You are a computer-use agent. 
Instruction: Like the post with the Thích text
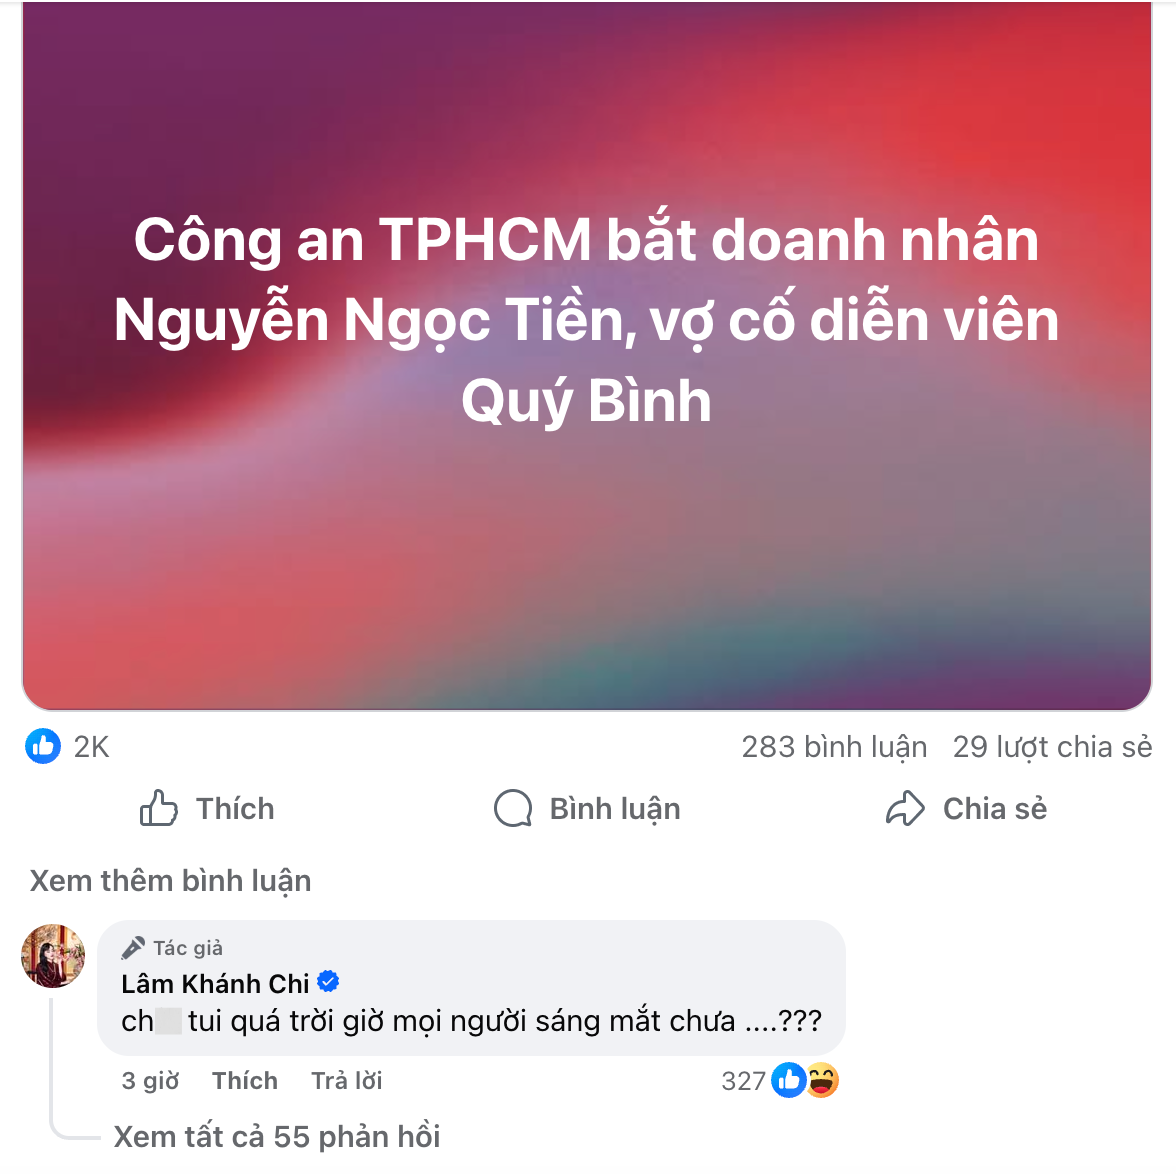[x=236, y=809]
